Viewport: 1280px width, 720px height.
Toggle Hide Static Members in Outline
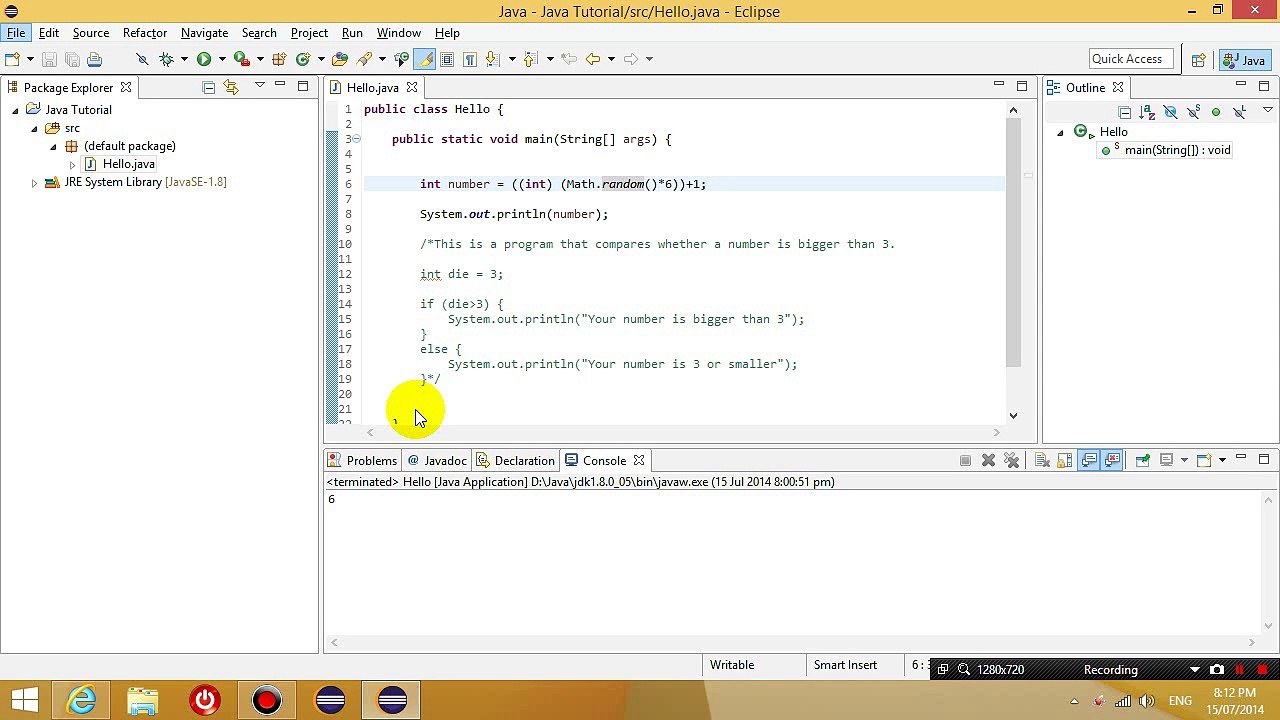click(x=1194, y=113)
